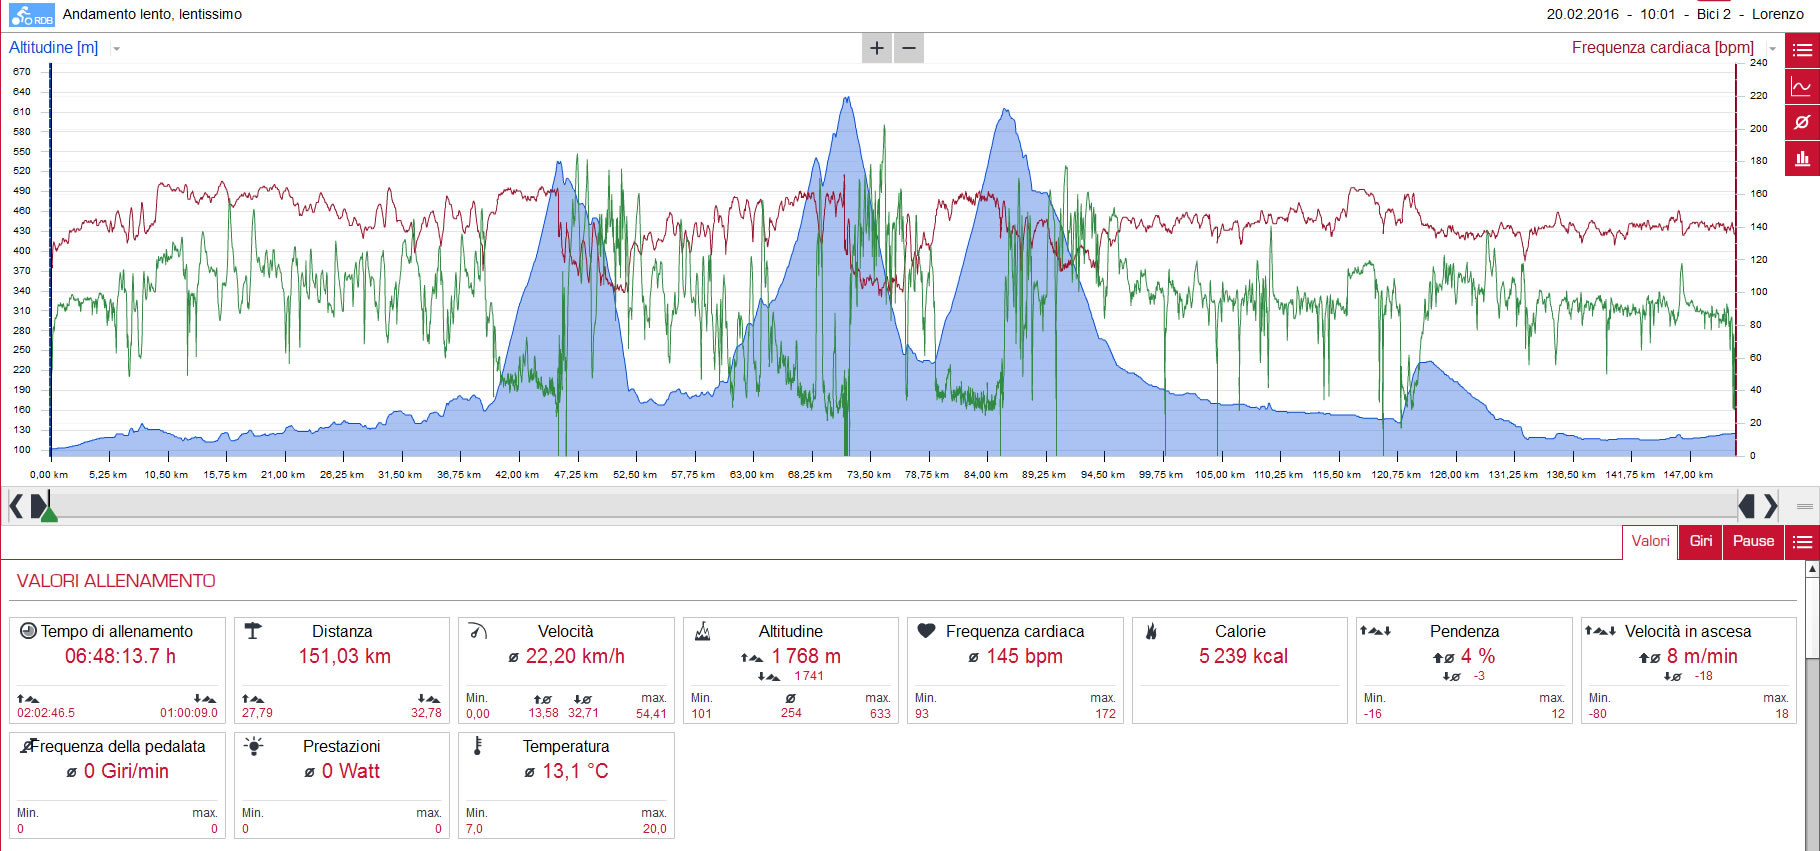1820x851 pixels.
Task: Click the cadence value 0 Giri/min
Action: [x=126, y=772]
